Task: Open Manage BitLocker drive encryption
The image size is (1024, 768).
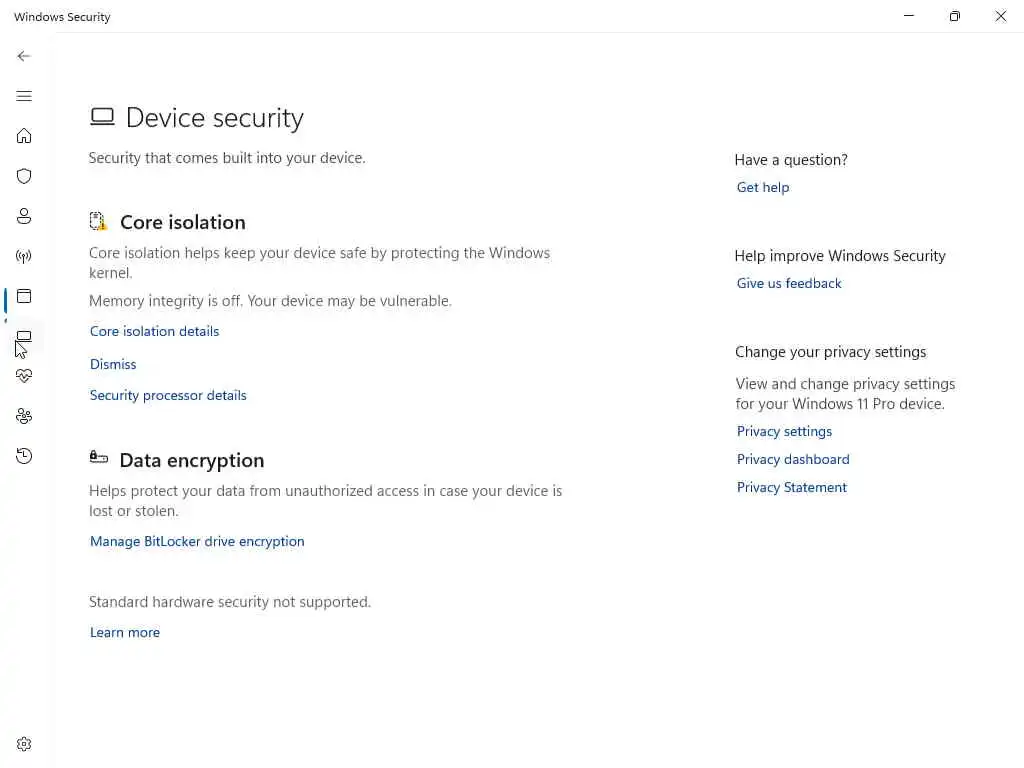Action: [x=197, y=541]
